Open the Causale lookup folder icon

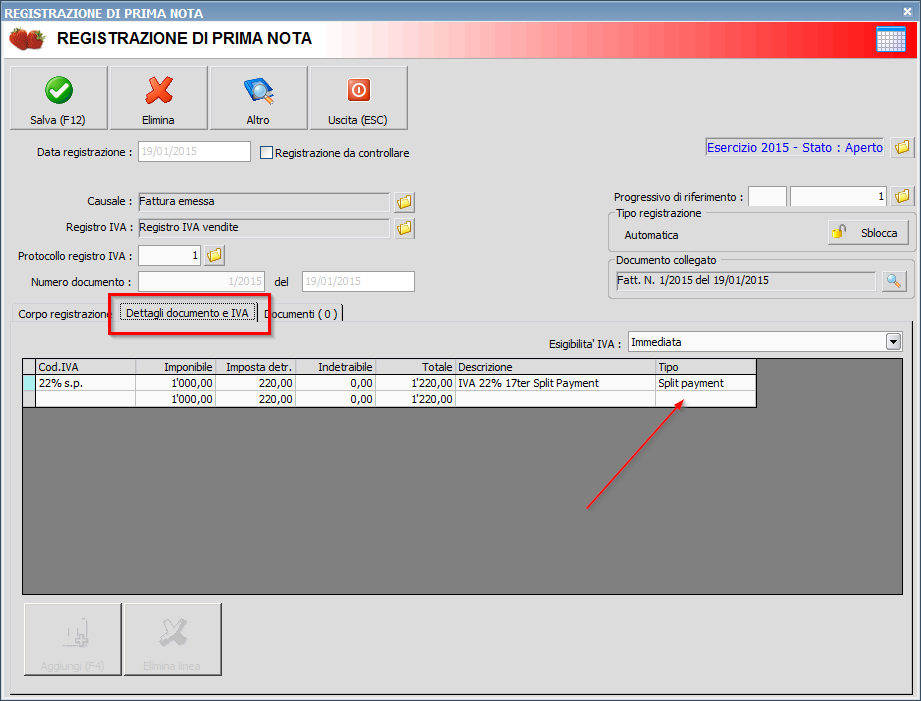[x=403, y=202]
